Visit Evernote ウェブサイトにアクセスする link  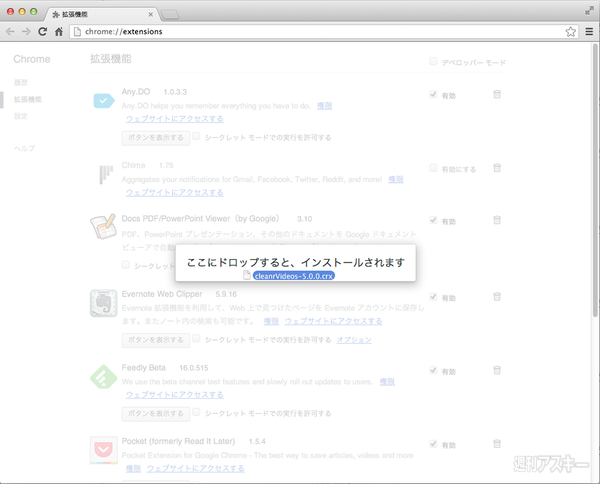pyautogui.click(x=333, y=321)
